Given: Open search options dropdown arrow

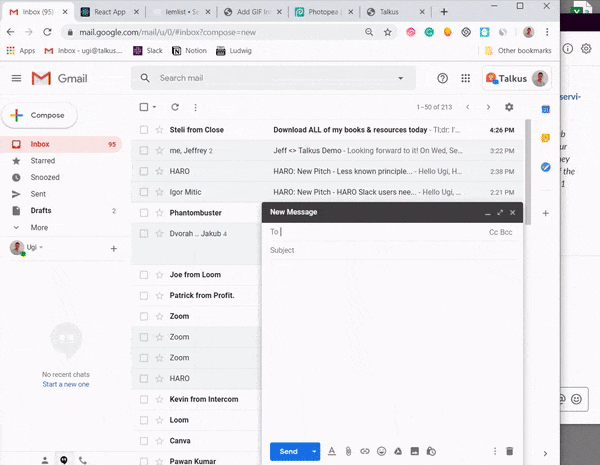Looking at the screenshot, I should pos(401,78).
